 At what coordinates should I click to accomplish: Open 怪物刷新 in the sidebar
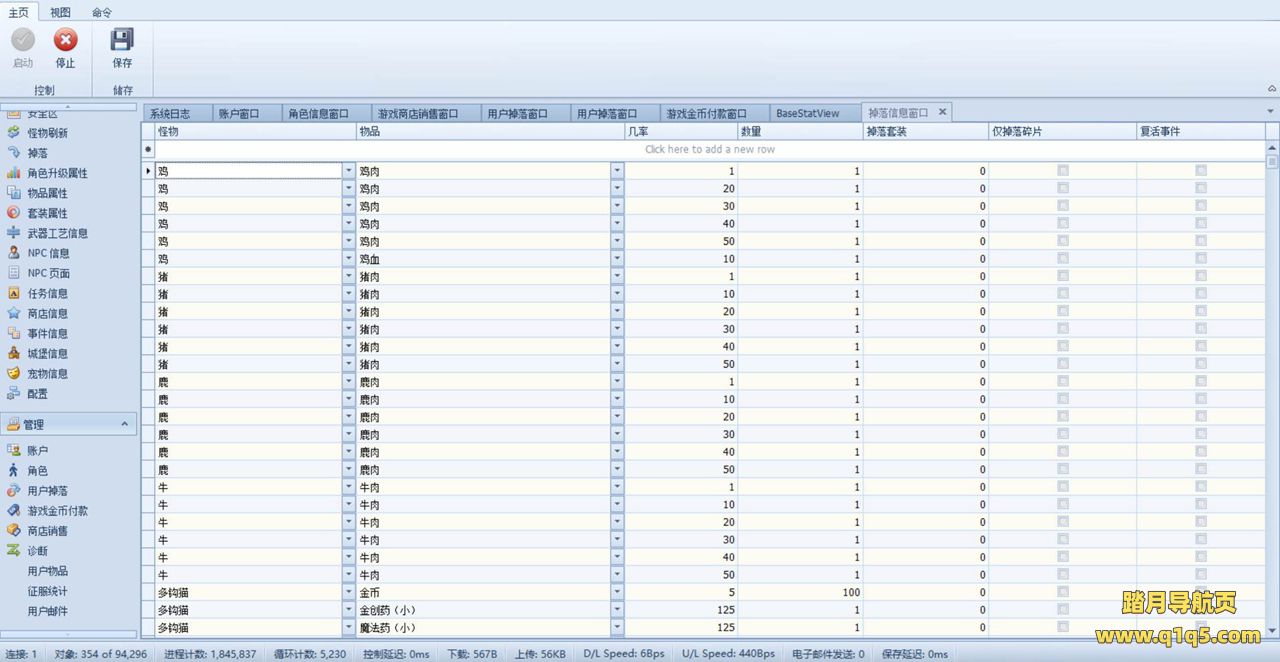click(47, 133)
